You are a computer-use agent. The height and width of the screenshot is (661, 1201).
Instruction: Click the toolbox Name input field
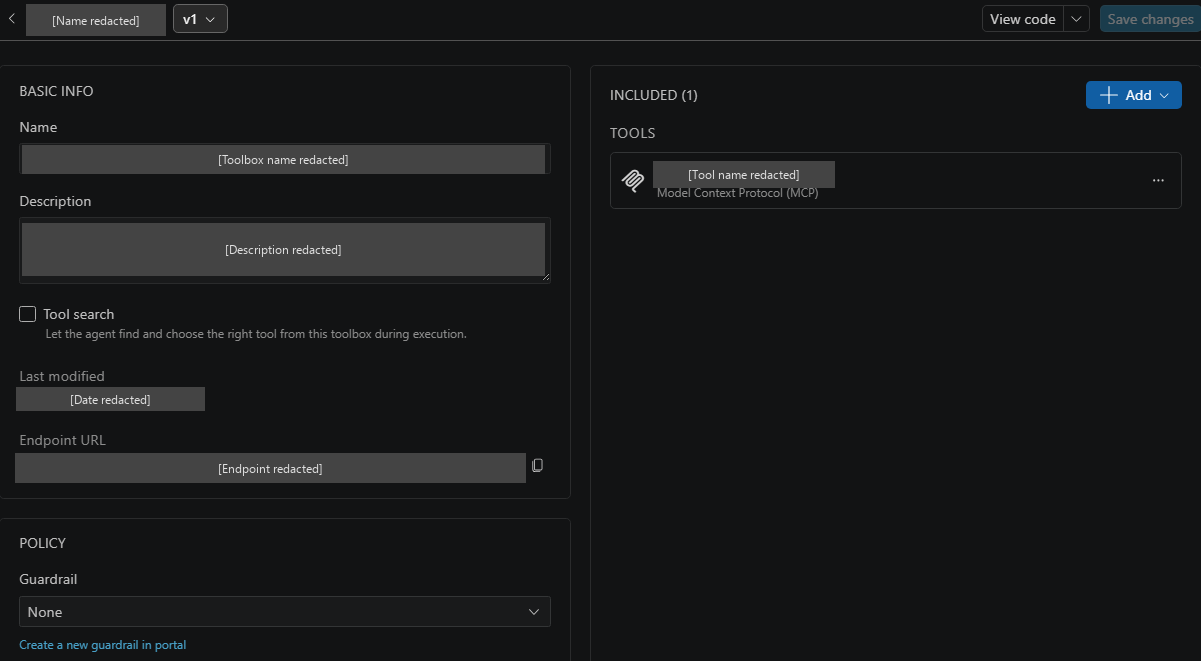tap(284, 159)
